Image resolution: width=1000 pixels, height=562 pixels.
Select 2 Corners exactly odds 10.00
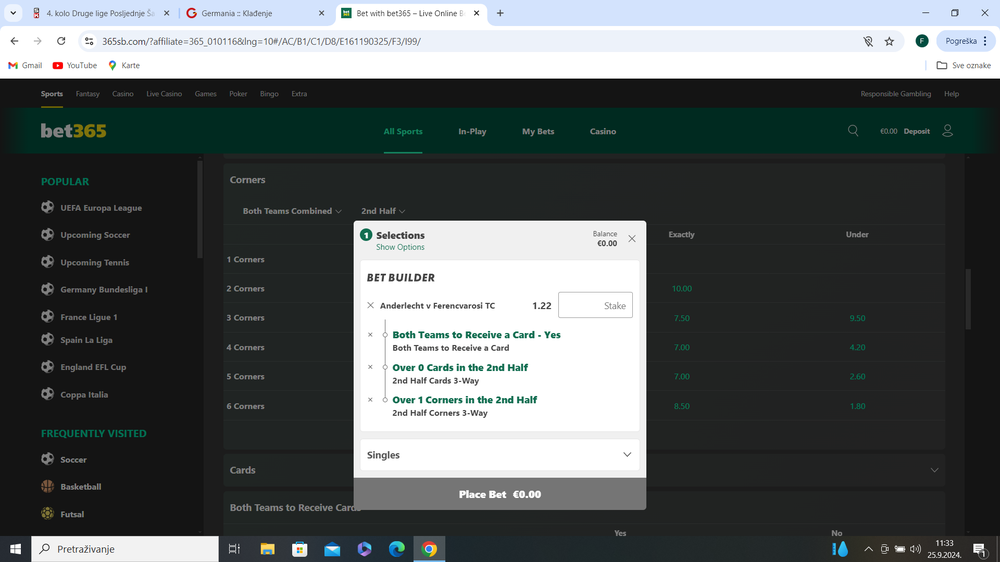pos(681,288)
